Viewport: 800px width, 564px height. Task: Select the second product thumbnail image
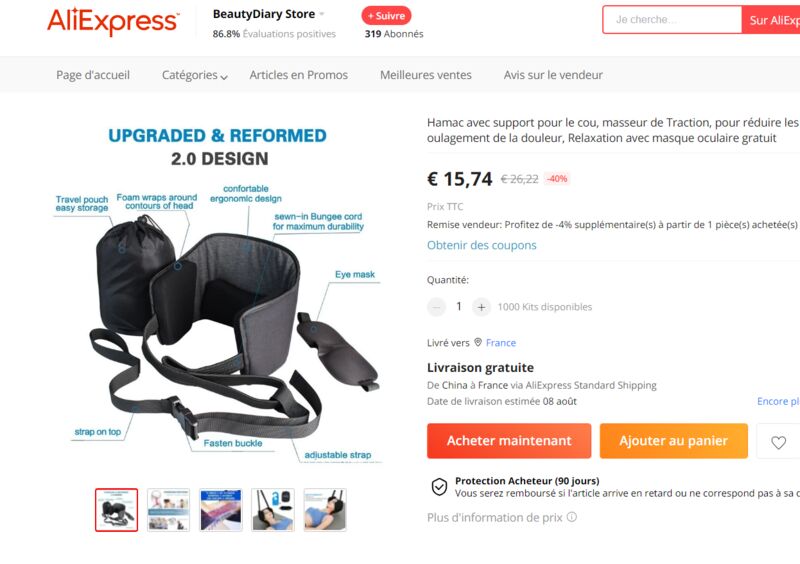click(x=168, y=510)
